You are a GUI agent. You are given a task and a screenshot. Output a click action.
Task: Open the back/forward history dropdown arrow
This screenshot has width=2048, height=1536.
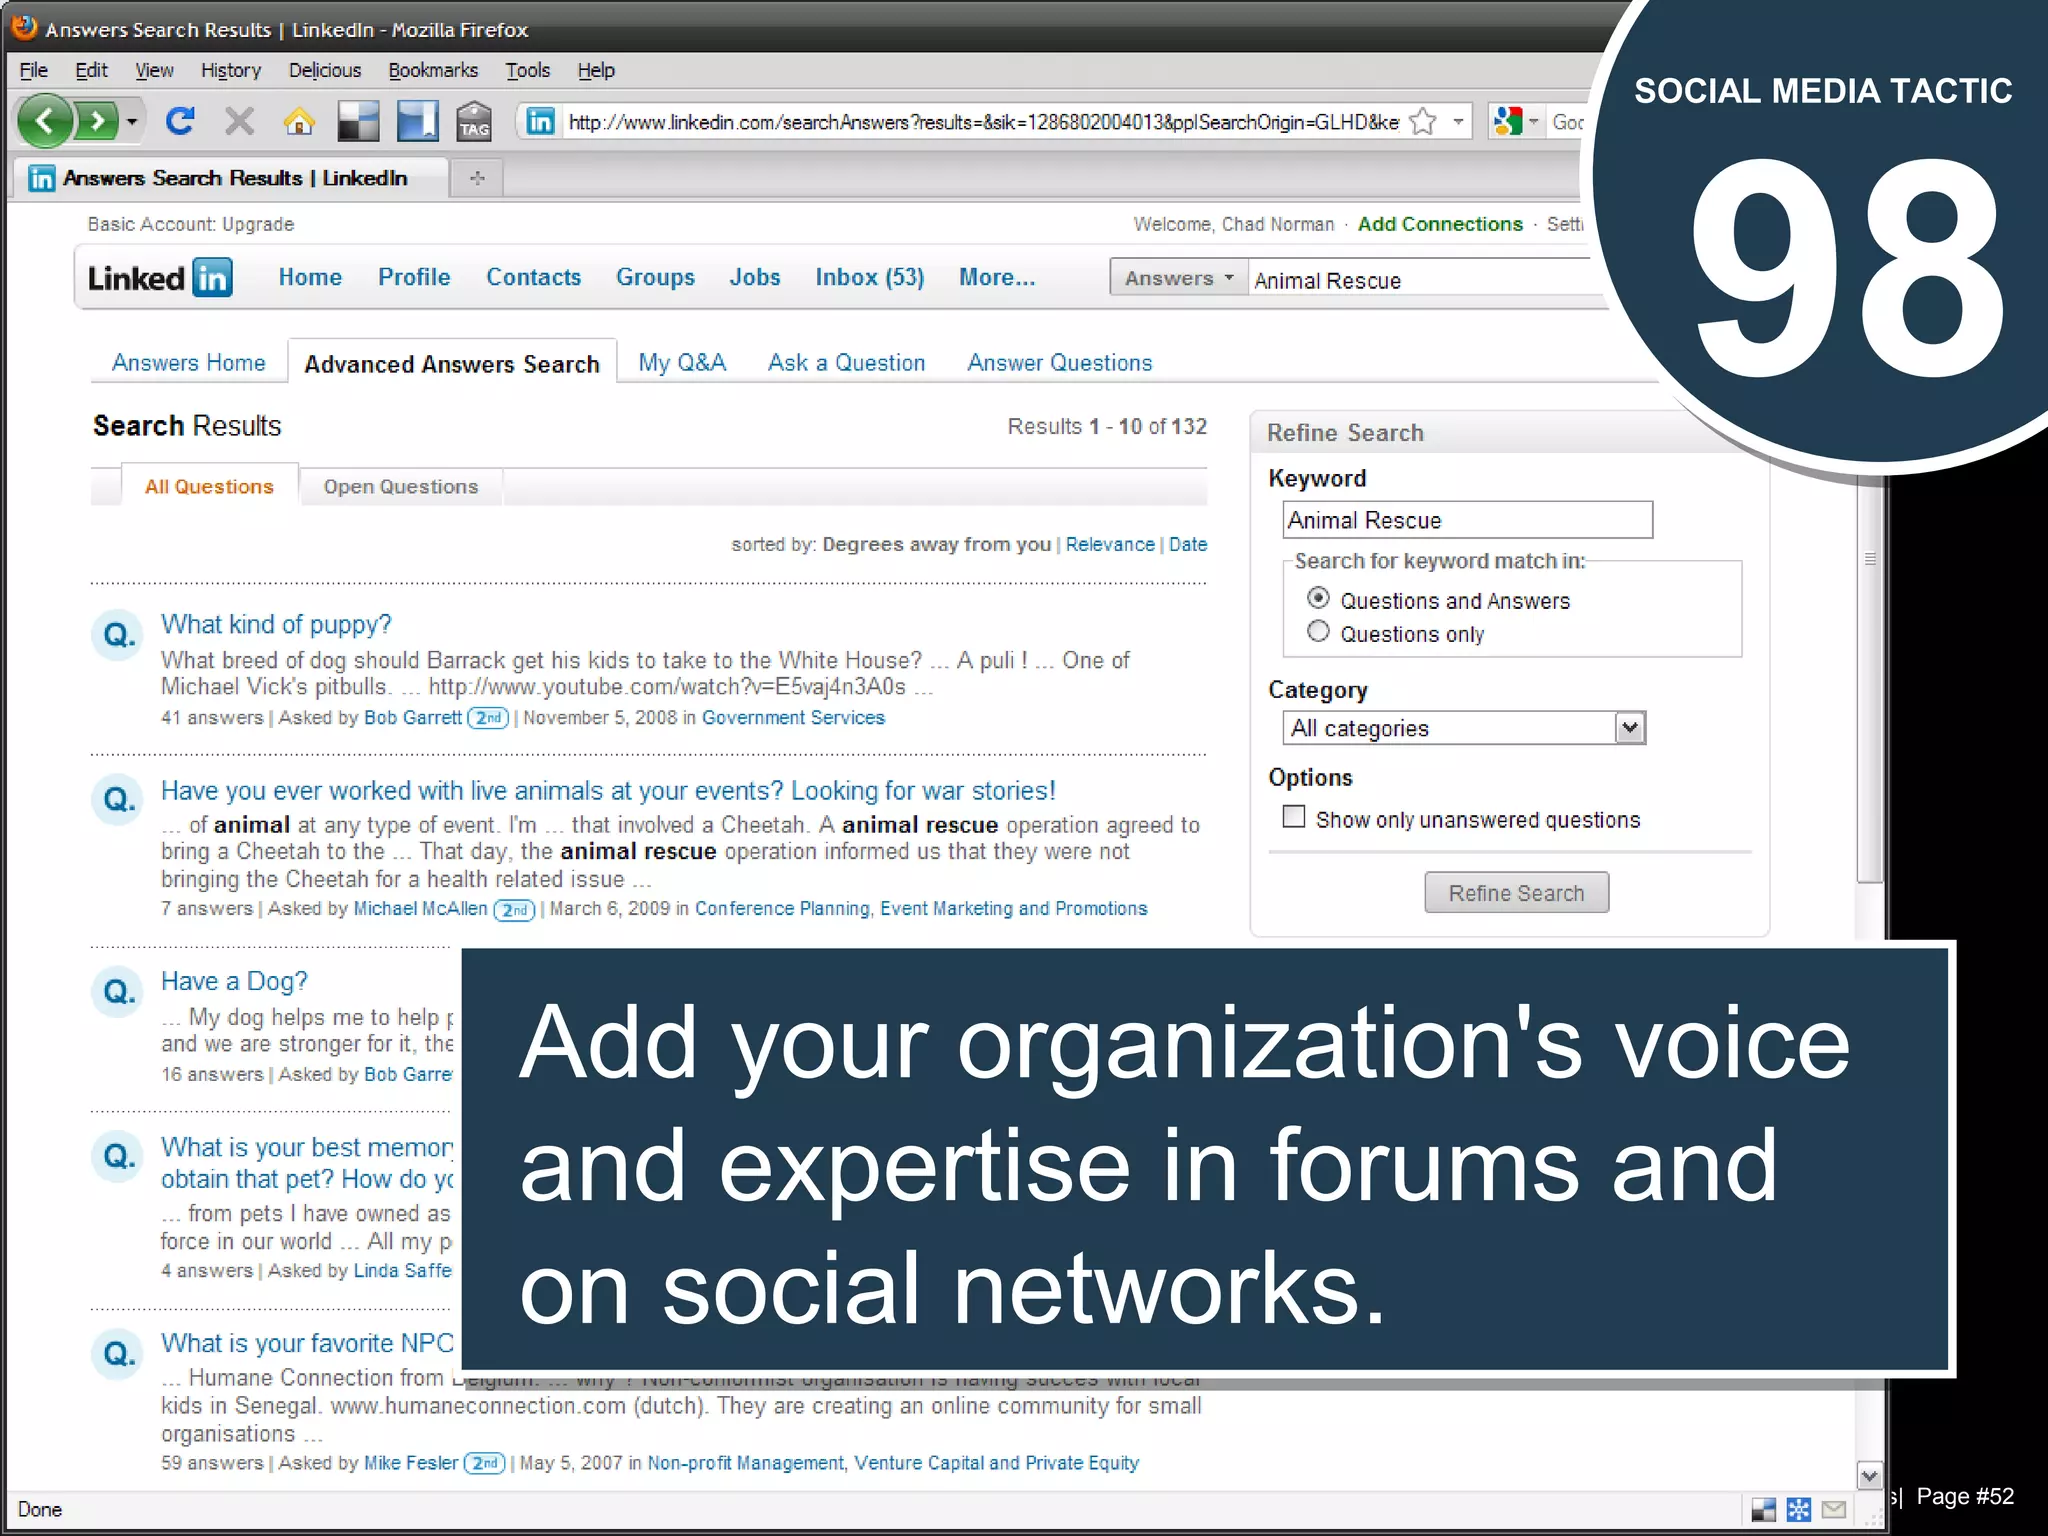[x=131, y=122]
